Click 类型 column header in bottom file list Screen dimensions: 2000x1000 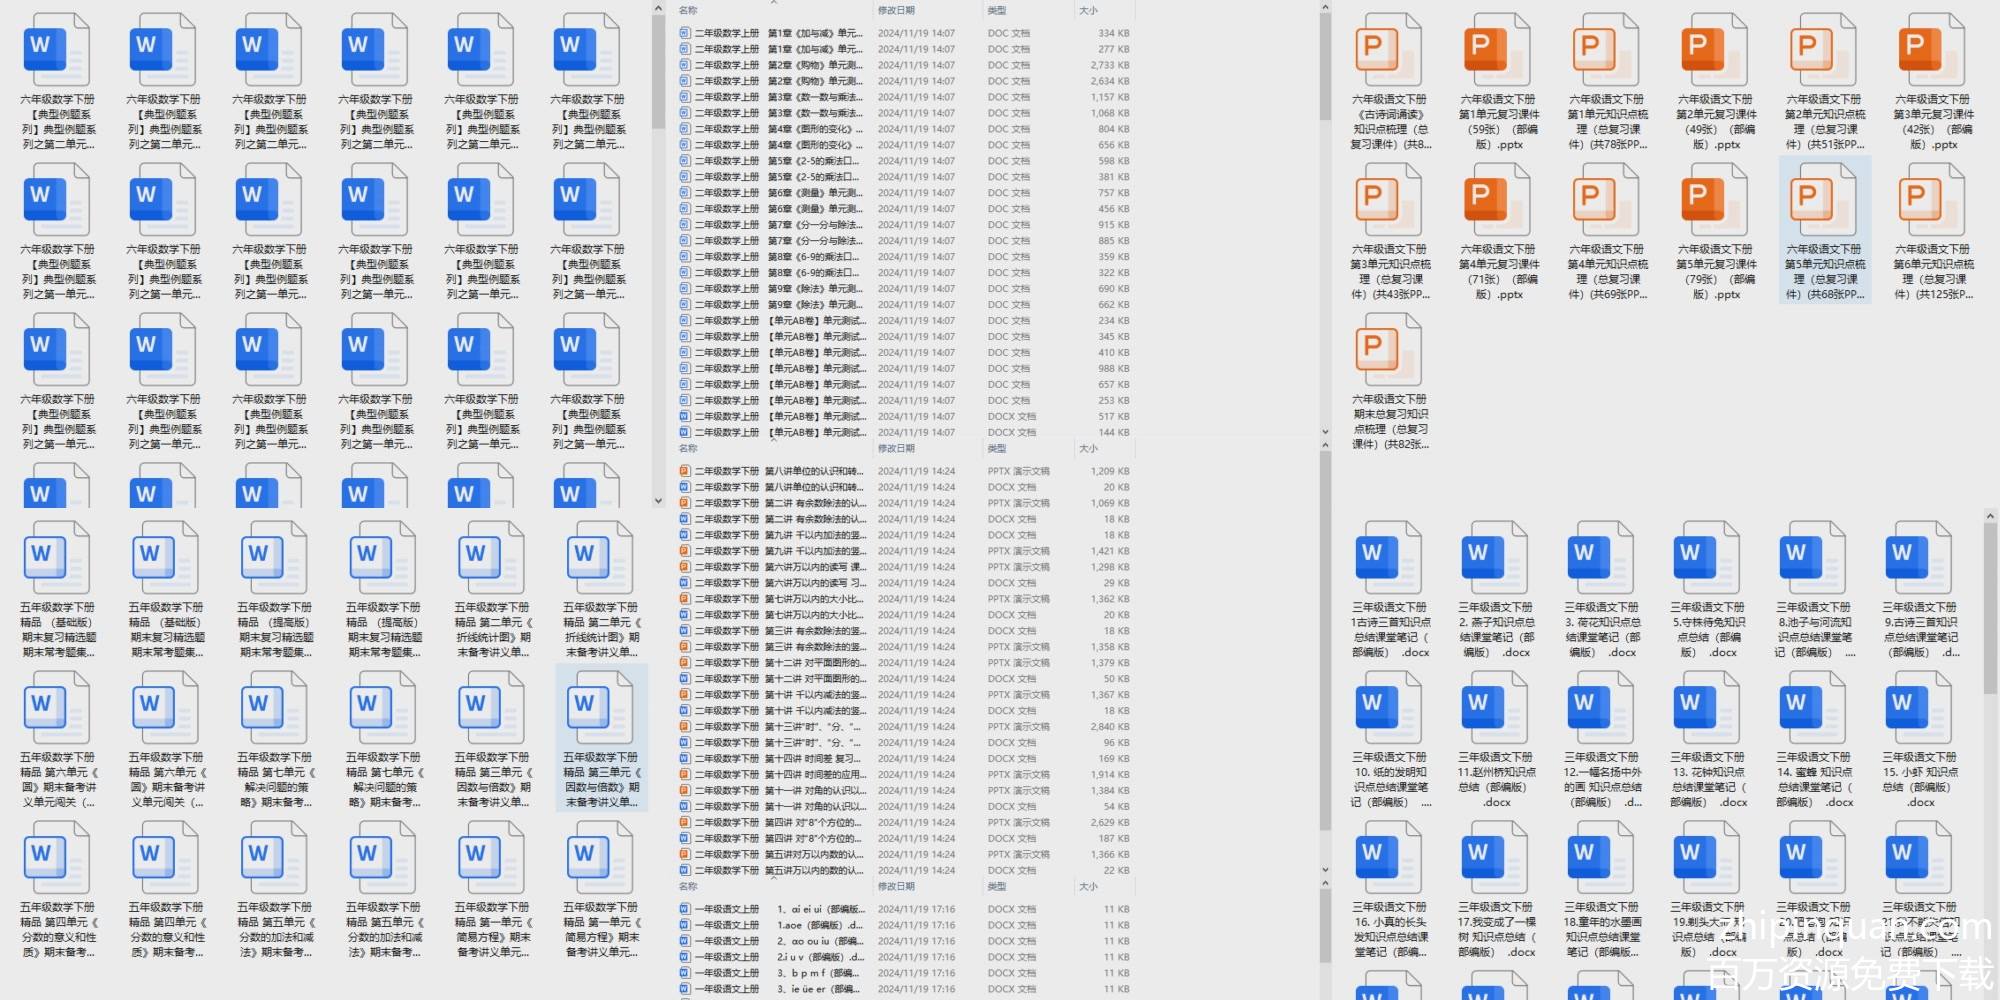pyautogui.click(x=997, y=887)
